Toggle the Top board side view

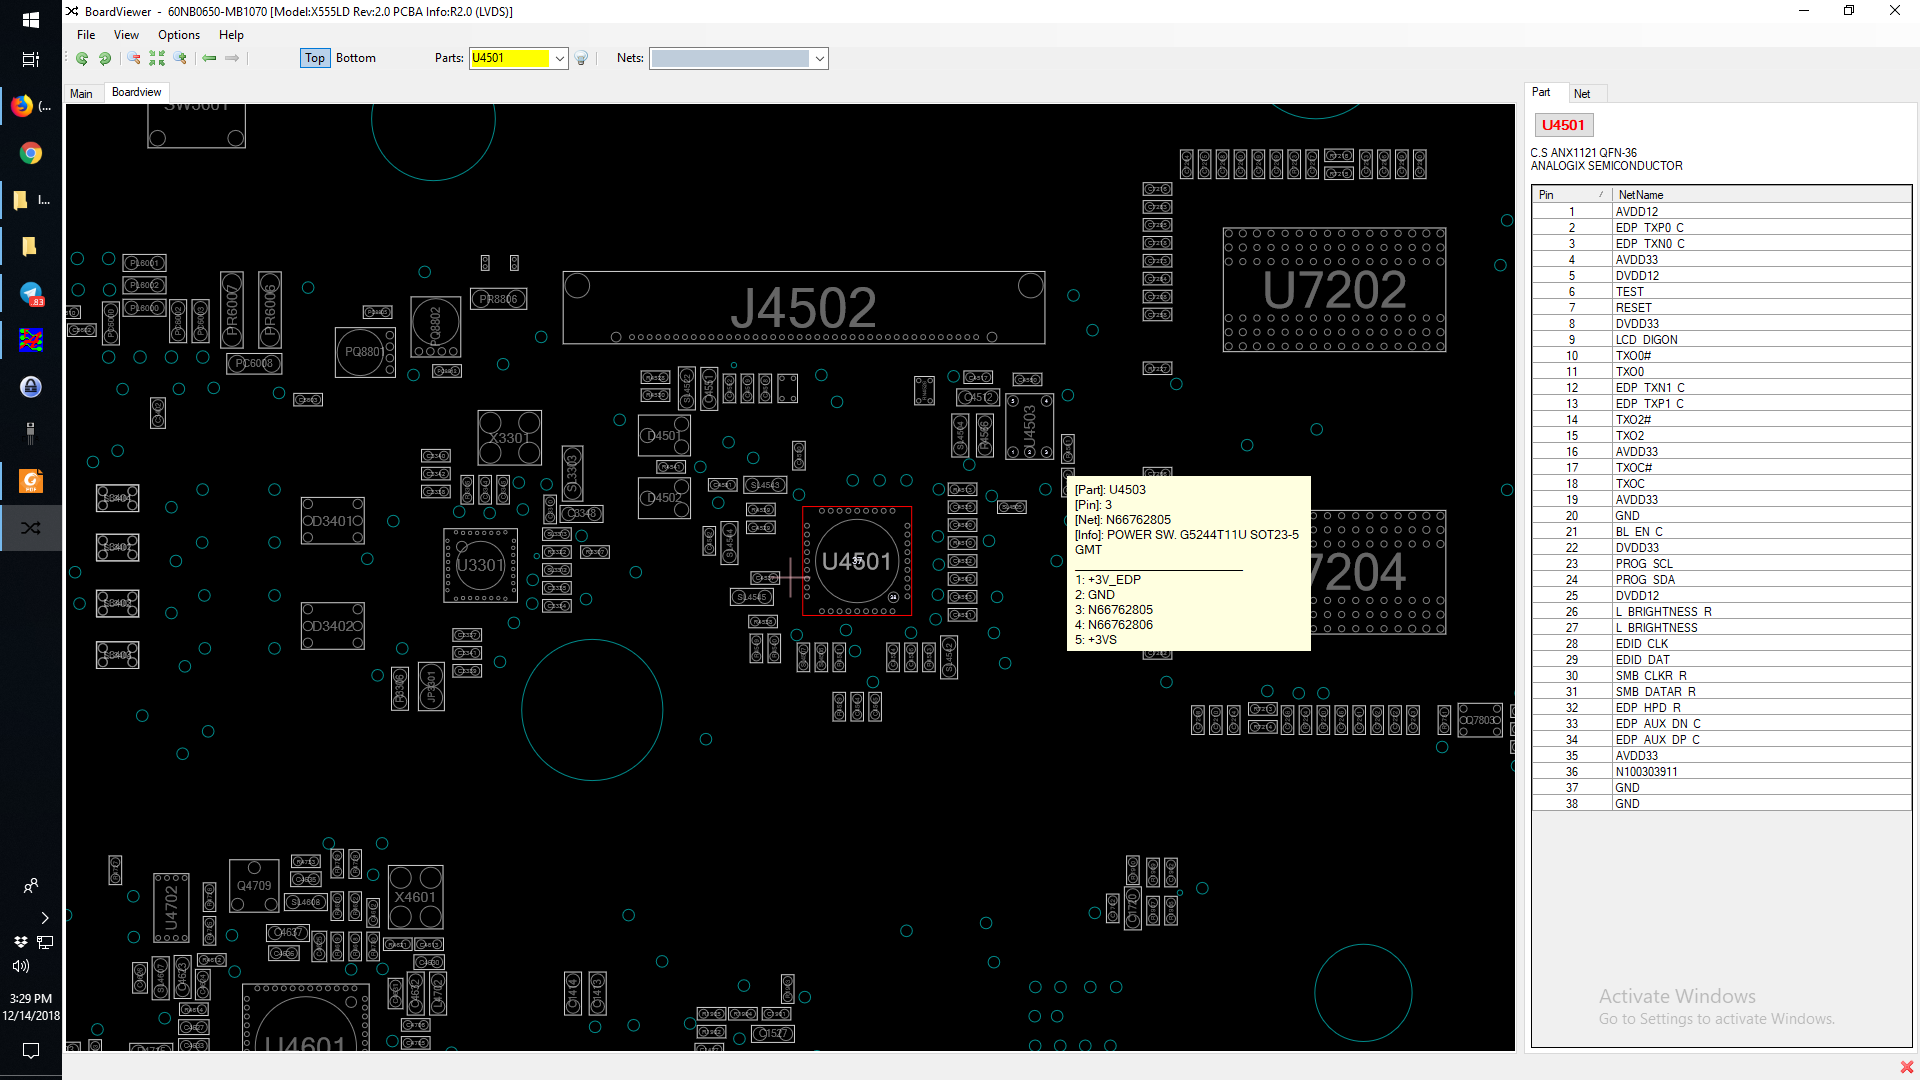click(x=315, y=58)
